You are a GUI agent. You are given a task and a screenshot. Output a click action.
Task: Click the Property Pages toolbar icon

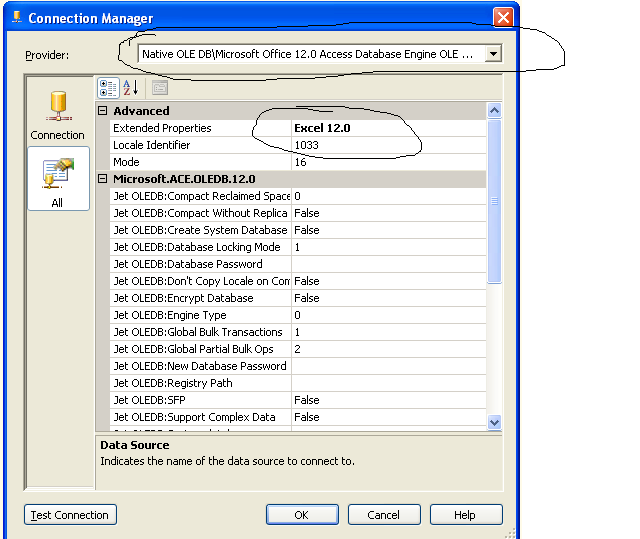pyautogui.click(x=160, y=88)
